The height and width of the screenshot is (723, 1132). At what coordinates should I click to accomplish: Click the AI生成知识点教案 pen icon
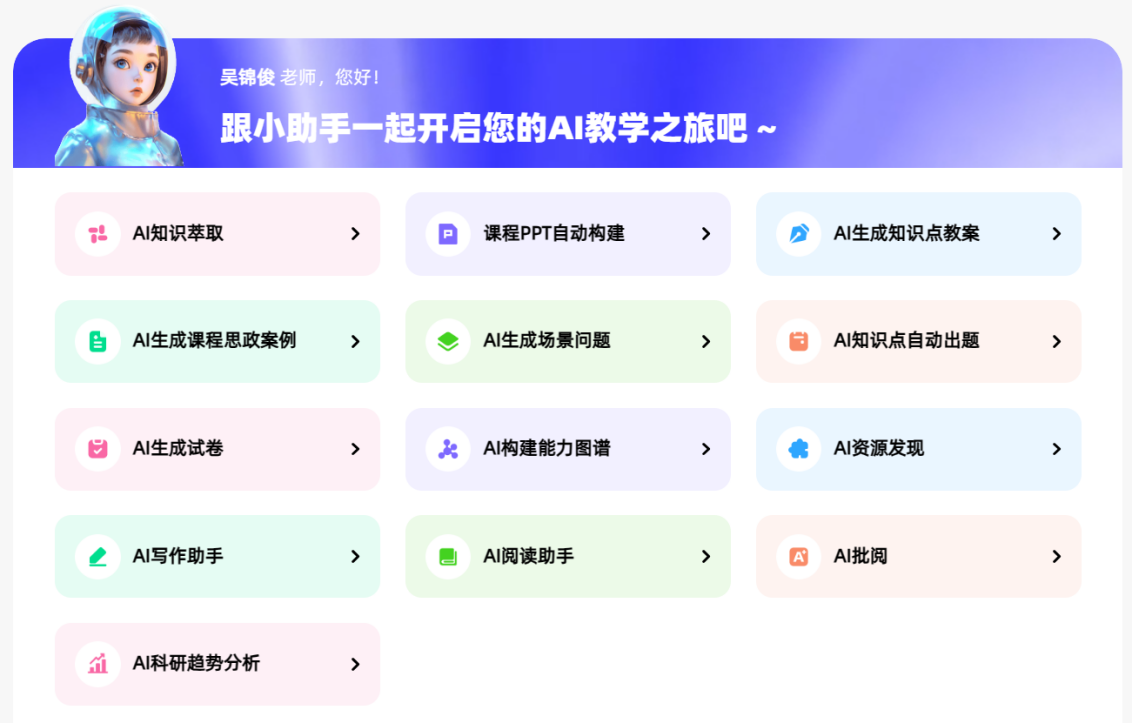(799, 234)
